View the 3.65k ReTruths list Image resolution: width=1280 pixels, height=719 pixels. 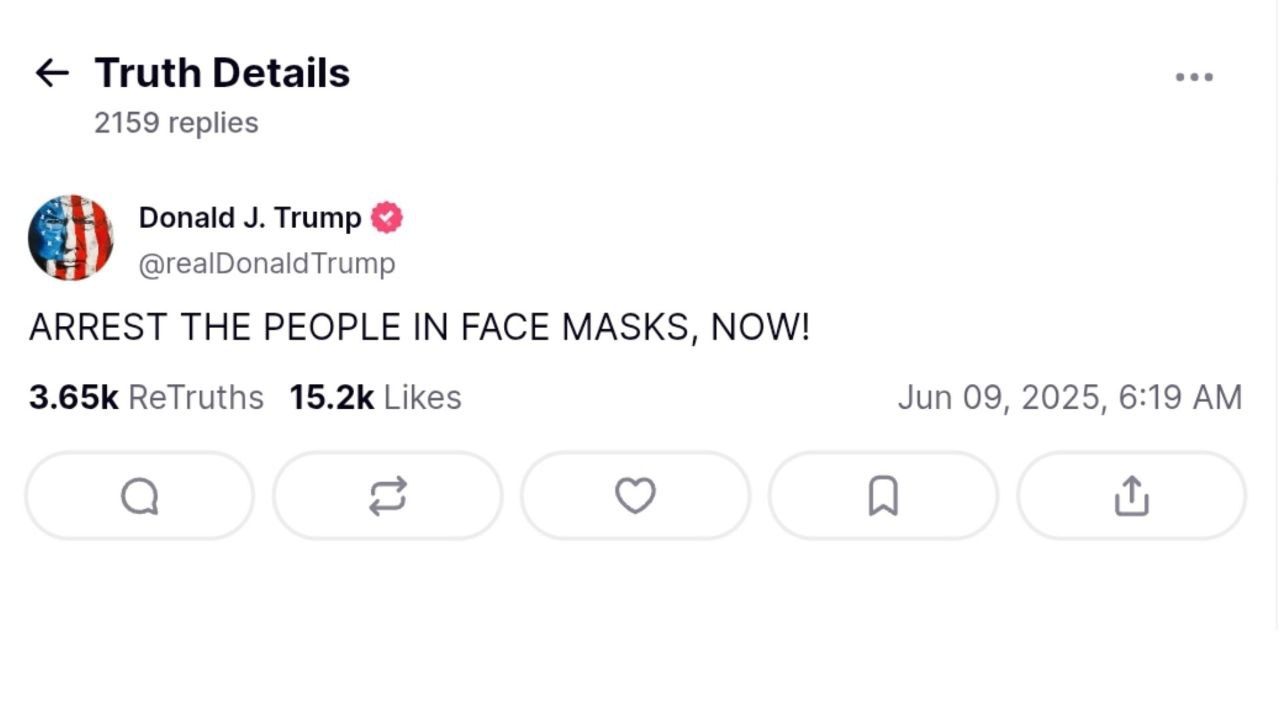(x=146, y=398)
